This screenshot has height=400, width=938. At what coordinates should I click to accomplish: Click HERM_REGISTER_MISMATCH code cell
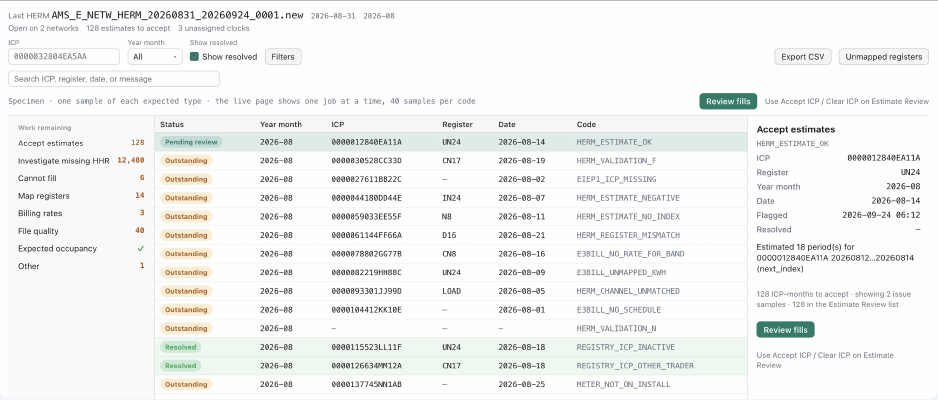628,235
